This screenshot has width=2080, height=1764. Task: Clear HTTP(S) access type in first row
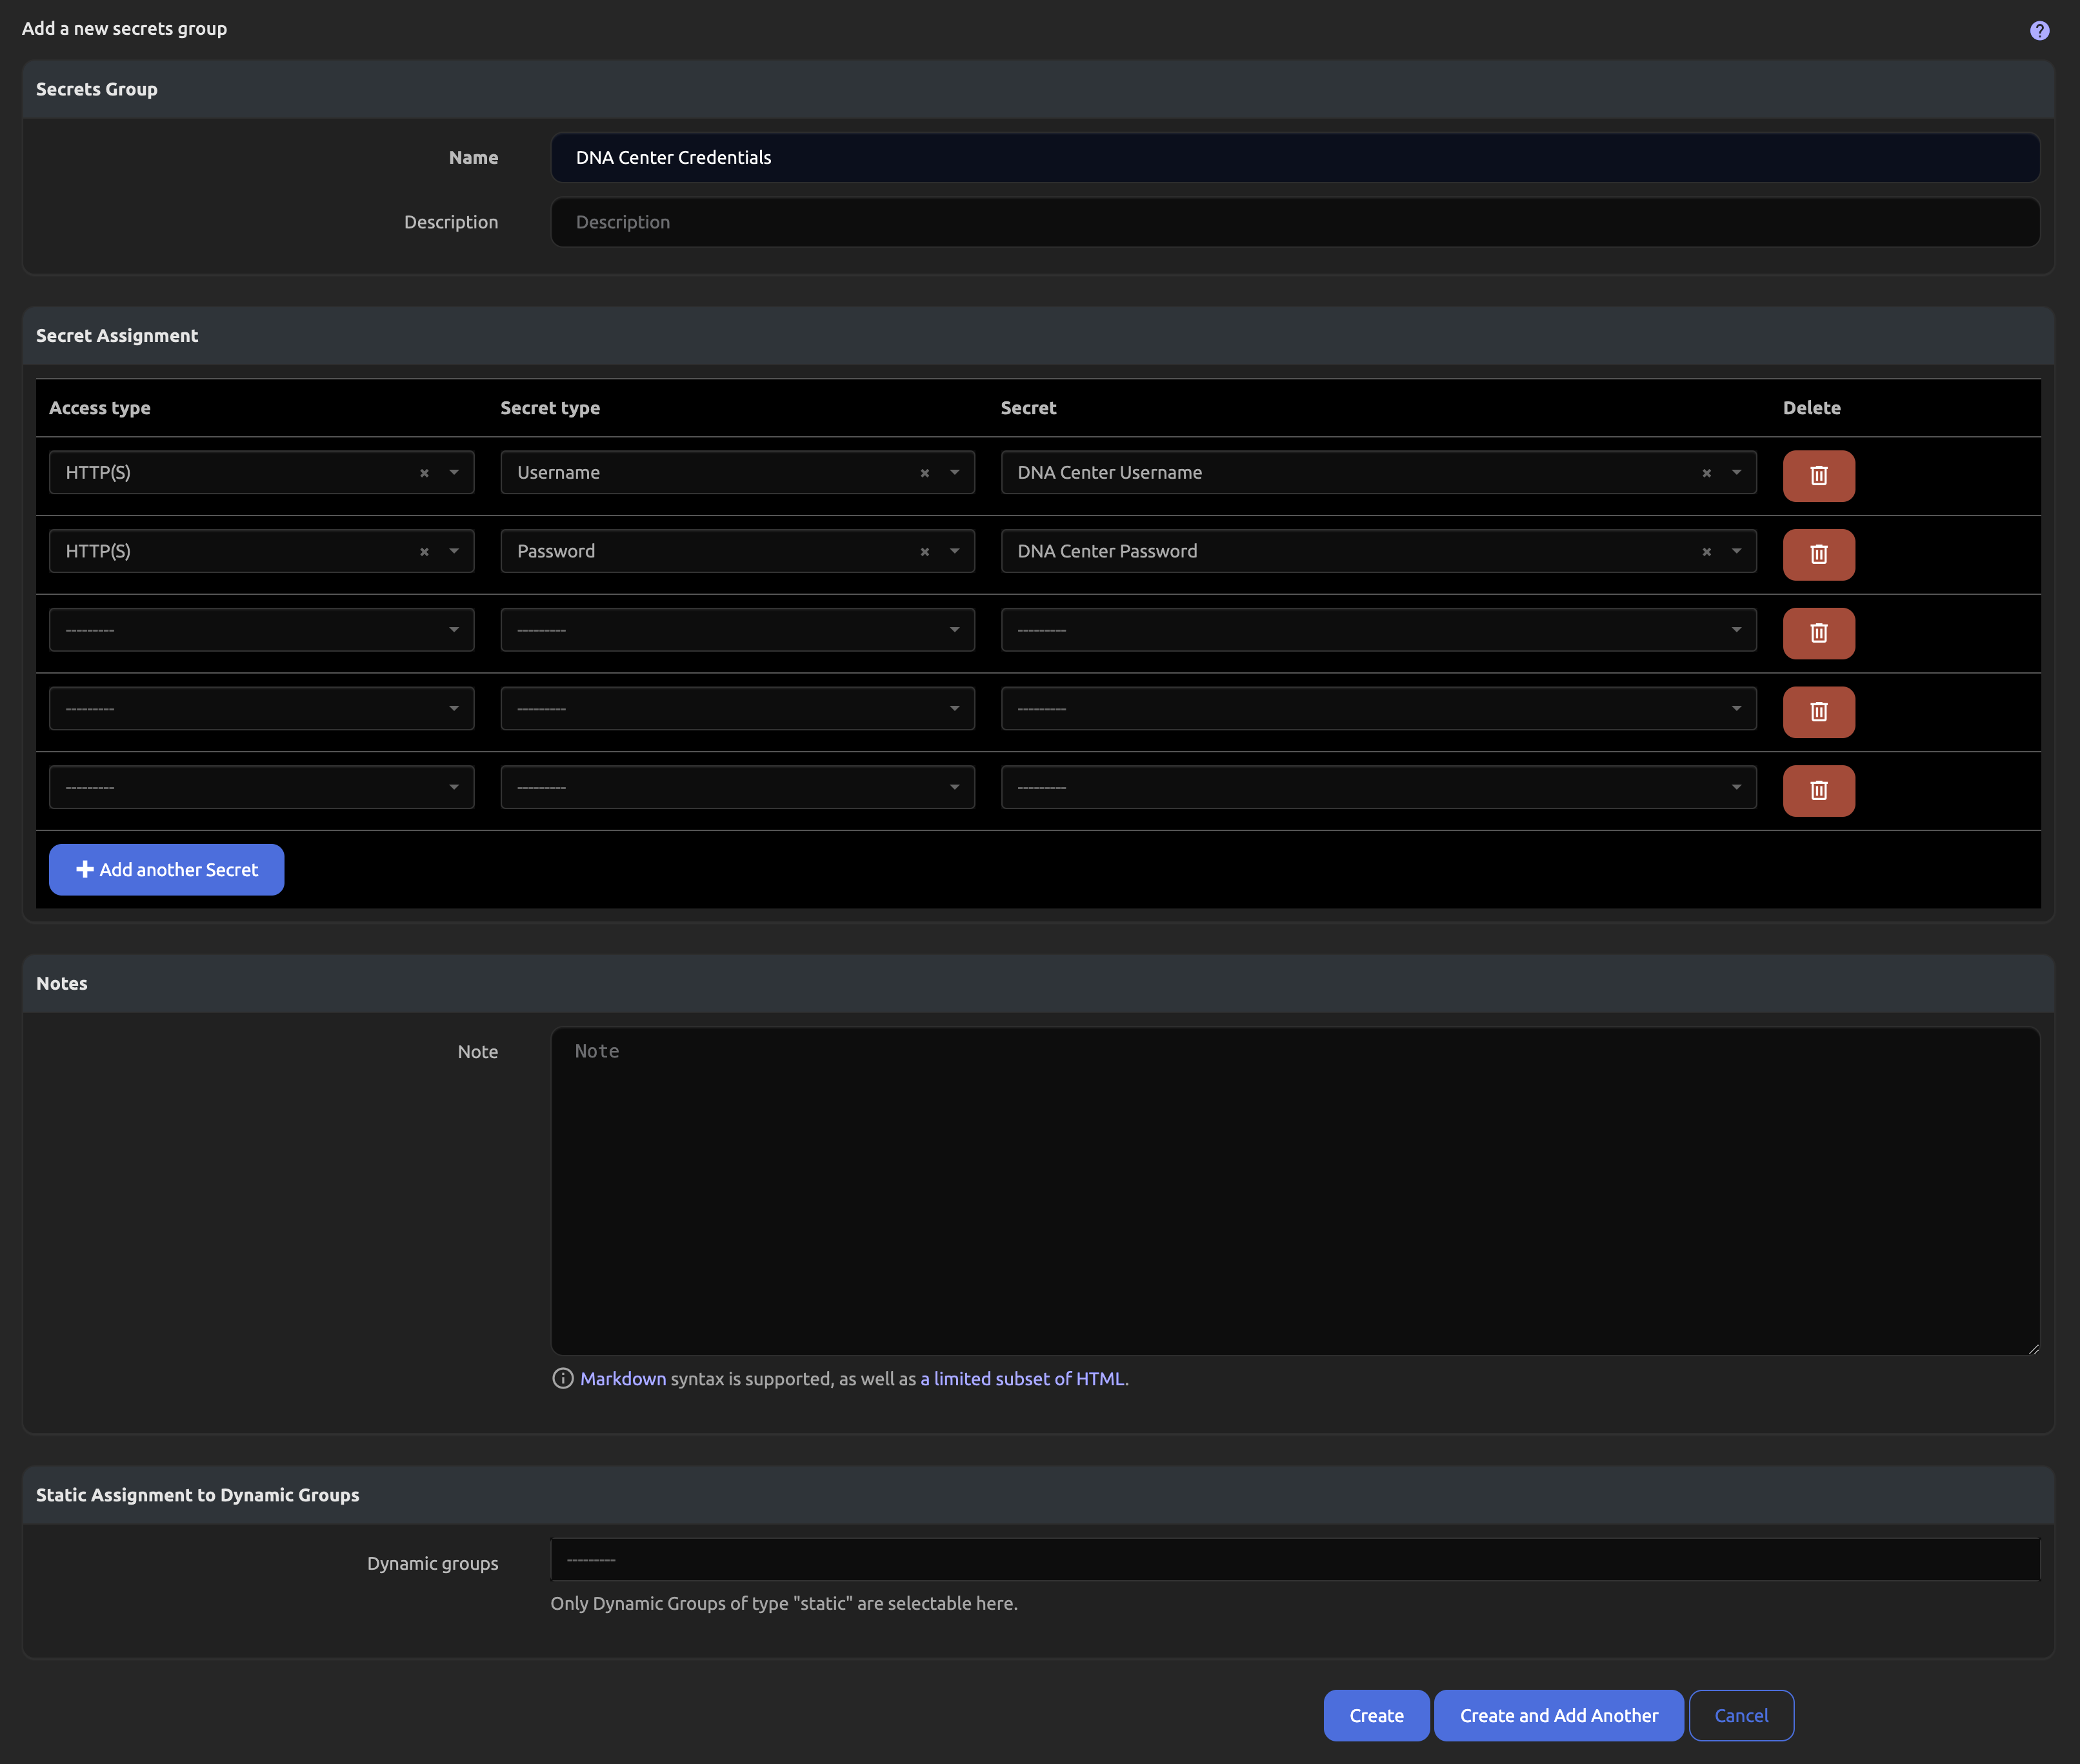click(x=424, y=473)
